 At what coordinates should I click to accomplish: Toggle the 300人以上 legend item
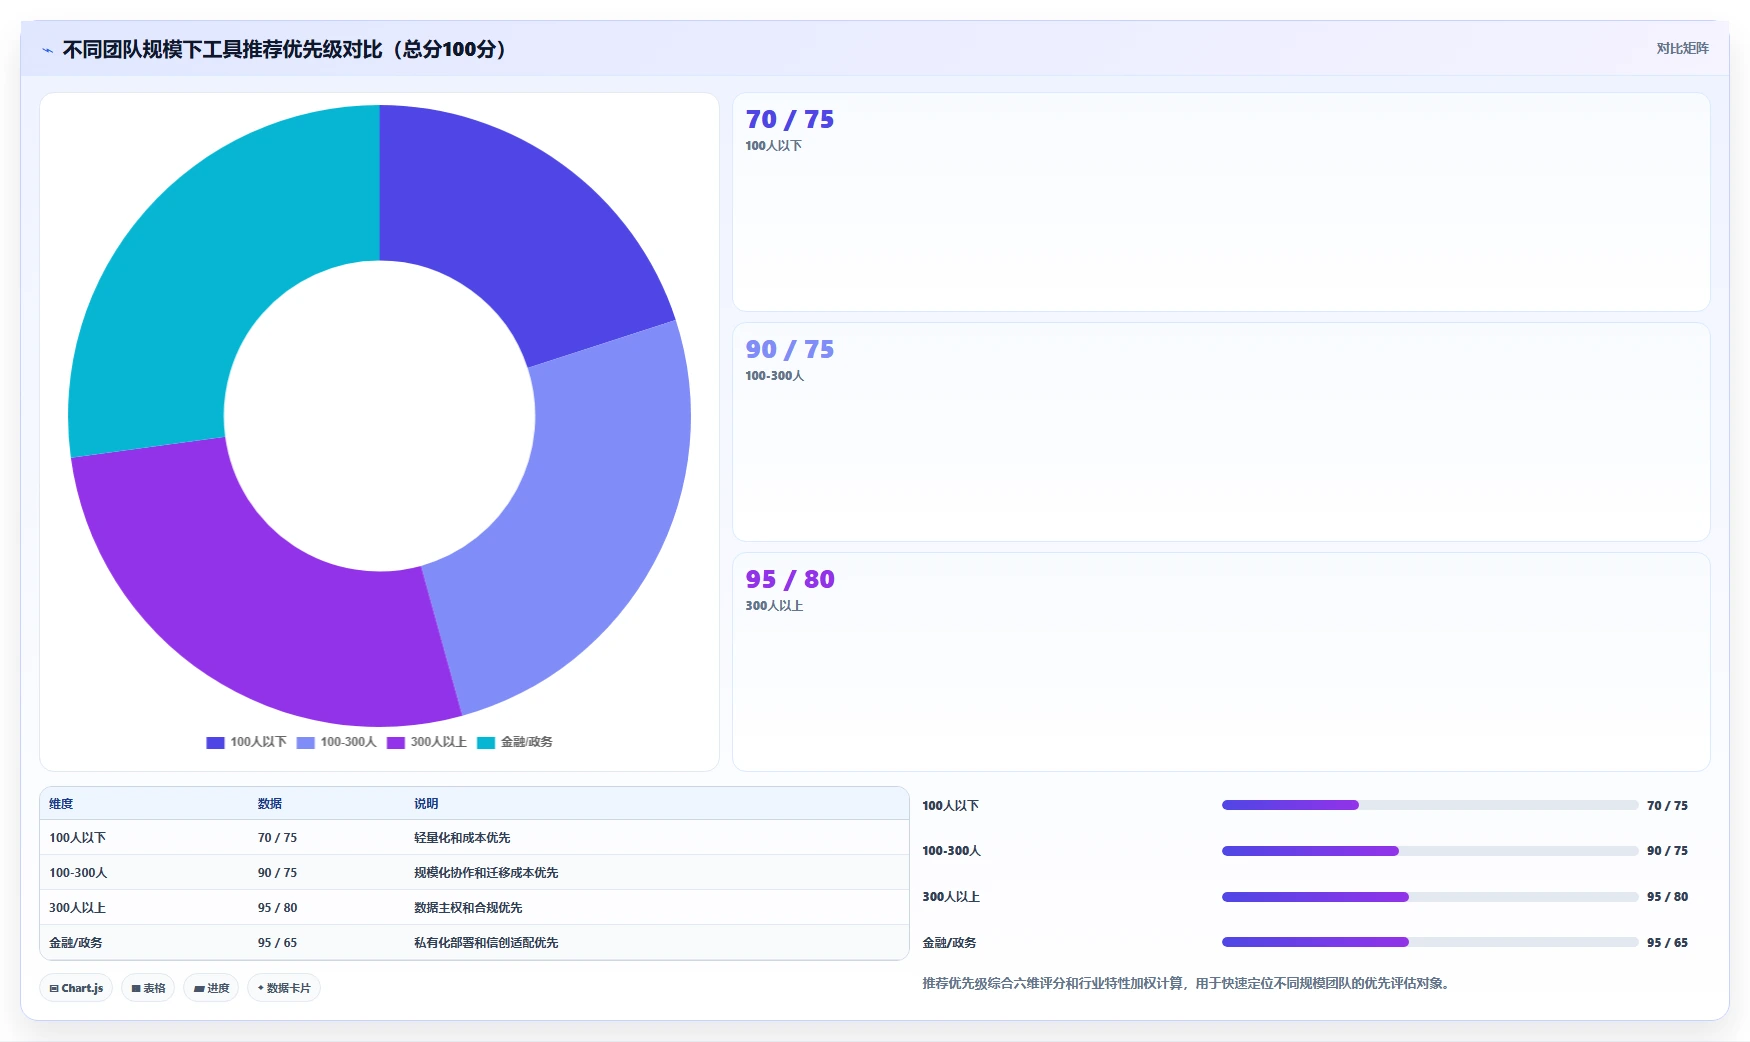426,742
